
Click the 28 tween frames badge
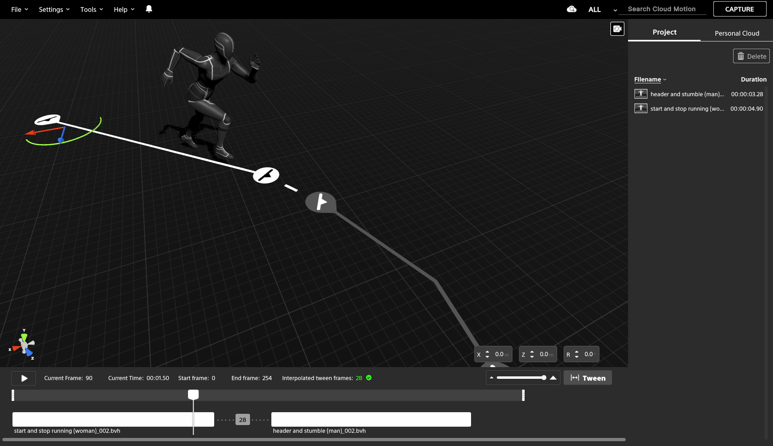pos(242,420)
